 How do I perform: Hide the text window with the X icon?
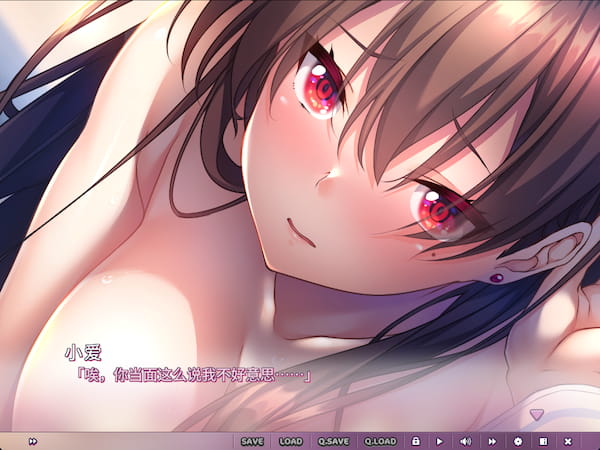click(x=568, y=442)
